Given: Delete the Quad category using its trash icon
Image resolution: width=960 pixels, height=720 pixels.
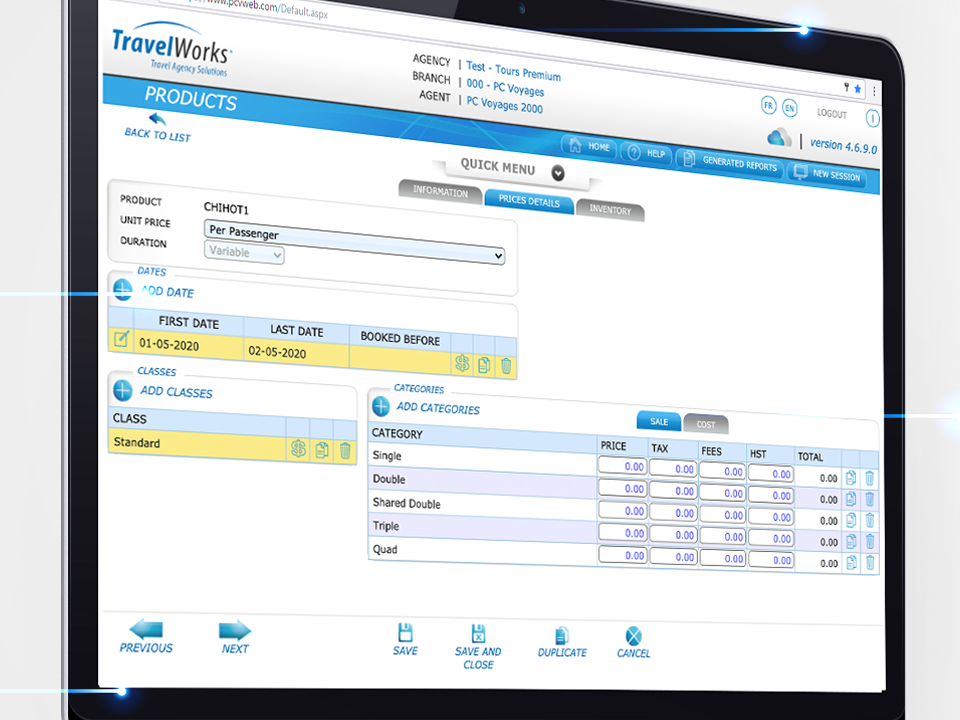Looking at the screenshot, I should tap(869, 562).
